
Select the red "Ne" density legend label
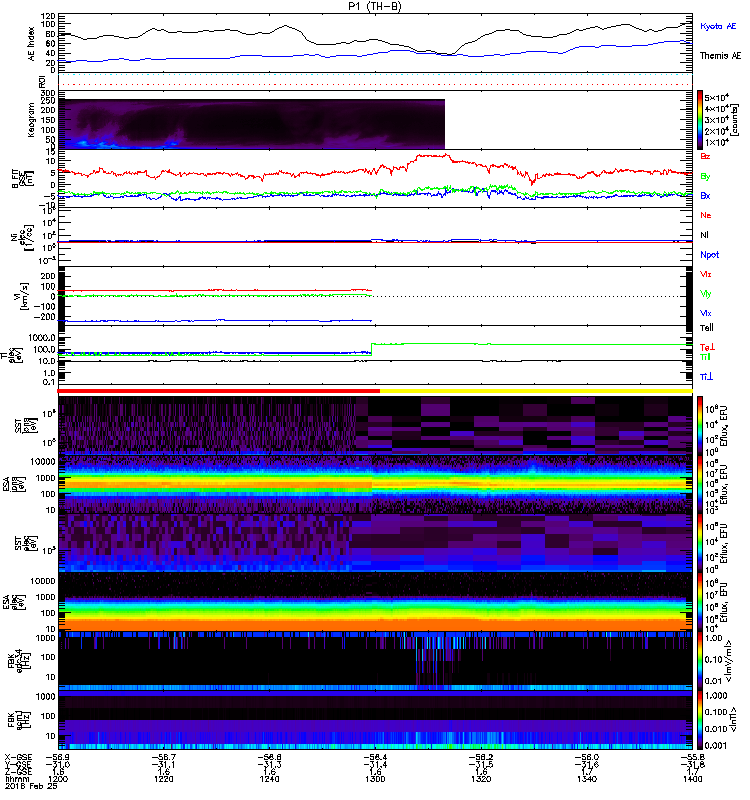coord(706,215)
